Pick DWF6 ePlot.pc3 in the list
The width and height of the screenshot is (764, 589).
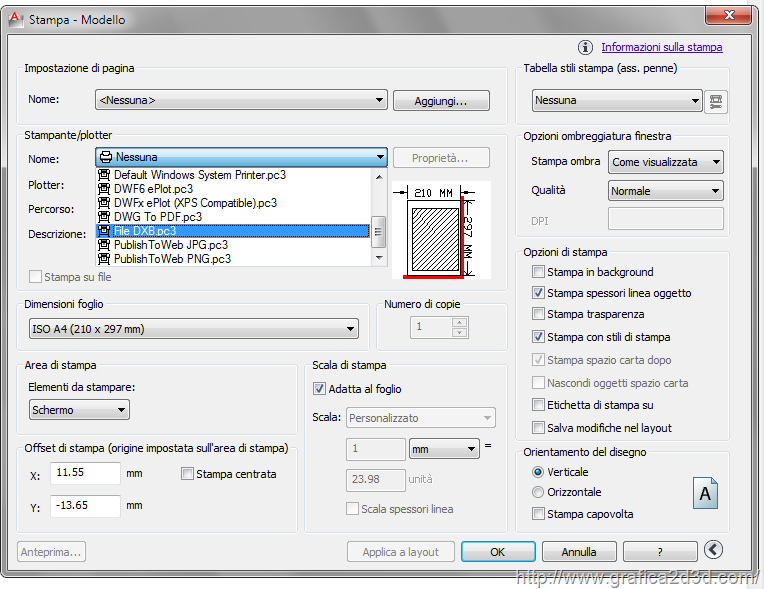[x=153, y=188]
